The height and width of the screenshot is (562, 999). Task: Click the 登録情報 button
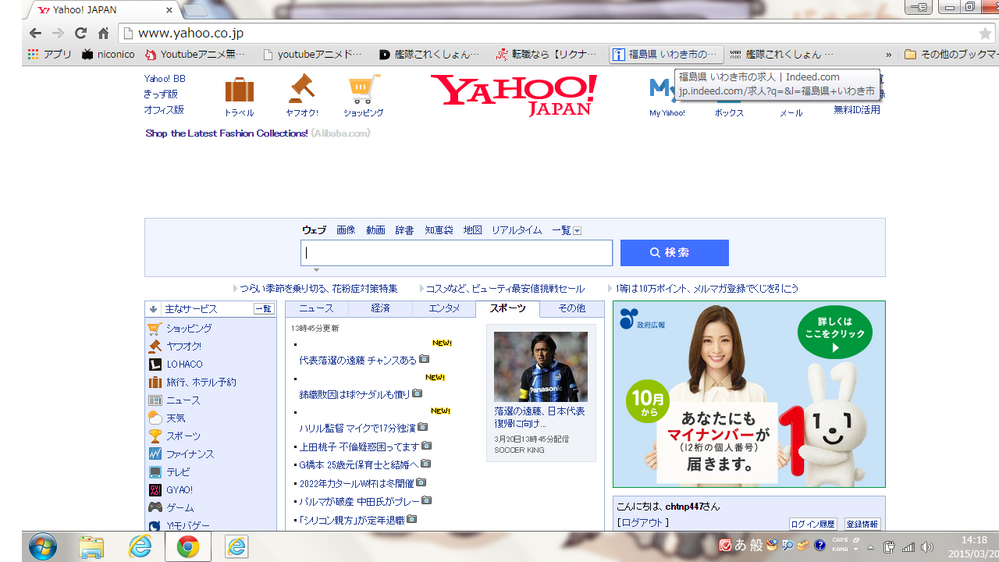pyautogui.click(x=861, y=524)
